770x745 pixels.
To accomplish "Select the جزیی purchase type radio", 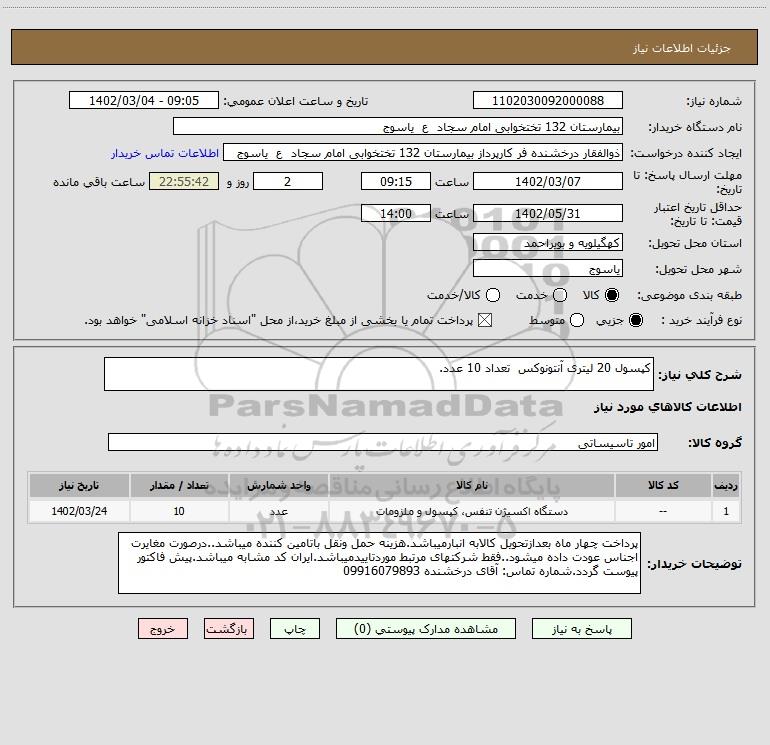I will (636, 320).
